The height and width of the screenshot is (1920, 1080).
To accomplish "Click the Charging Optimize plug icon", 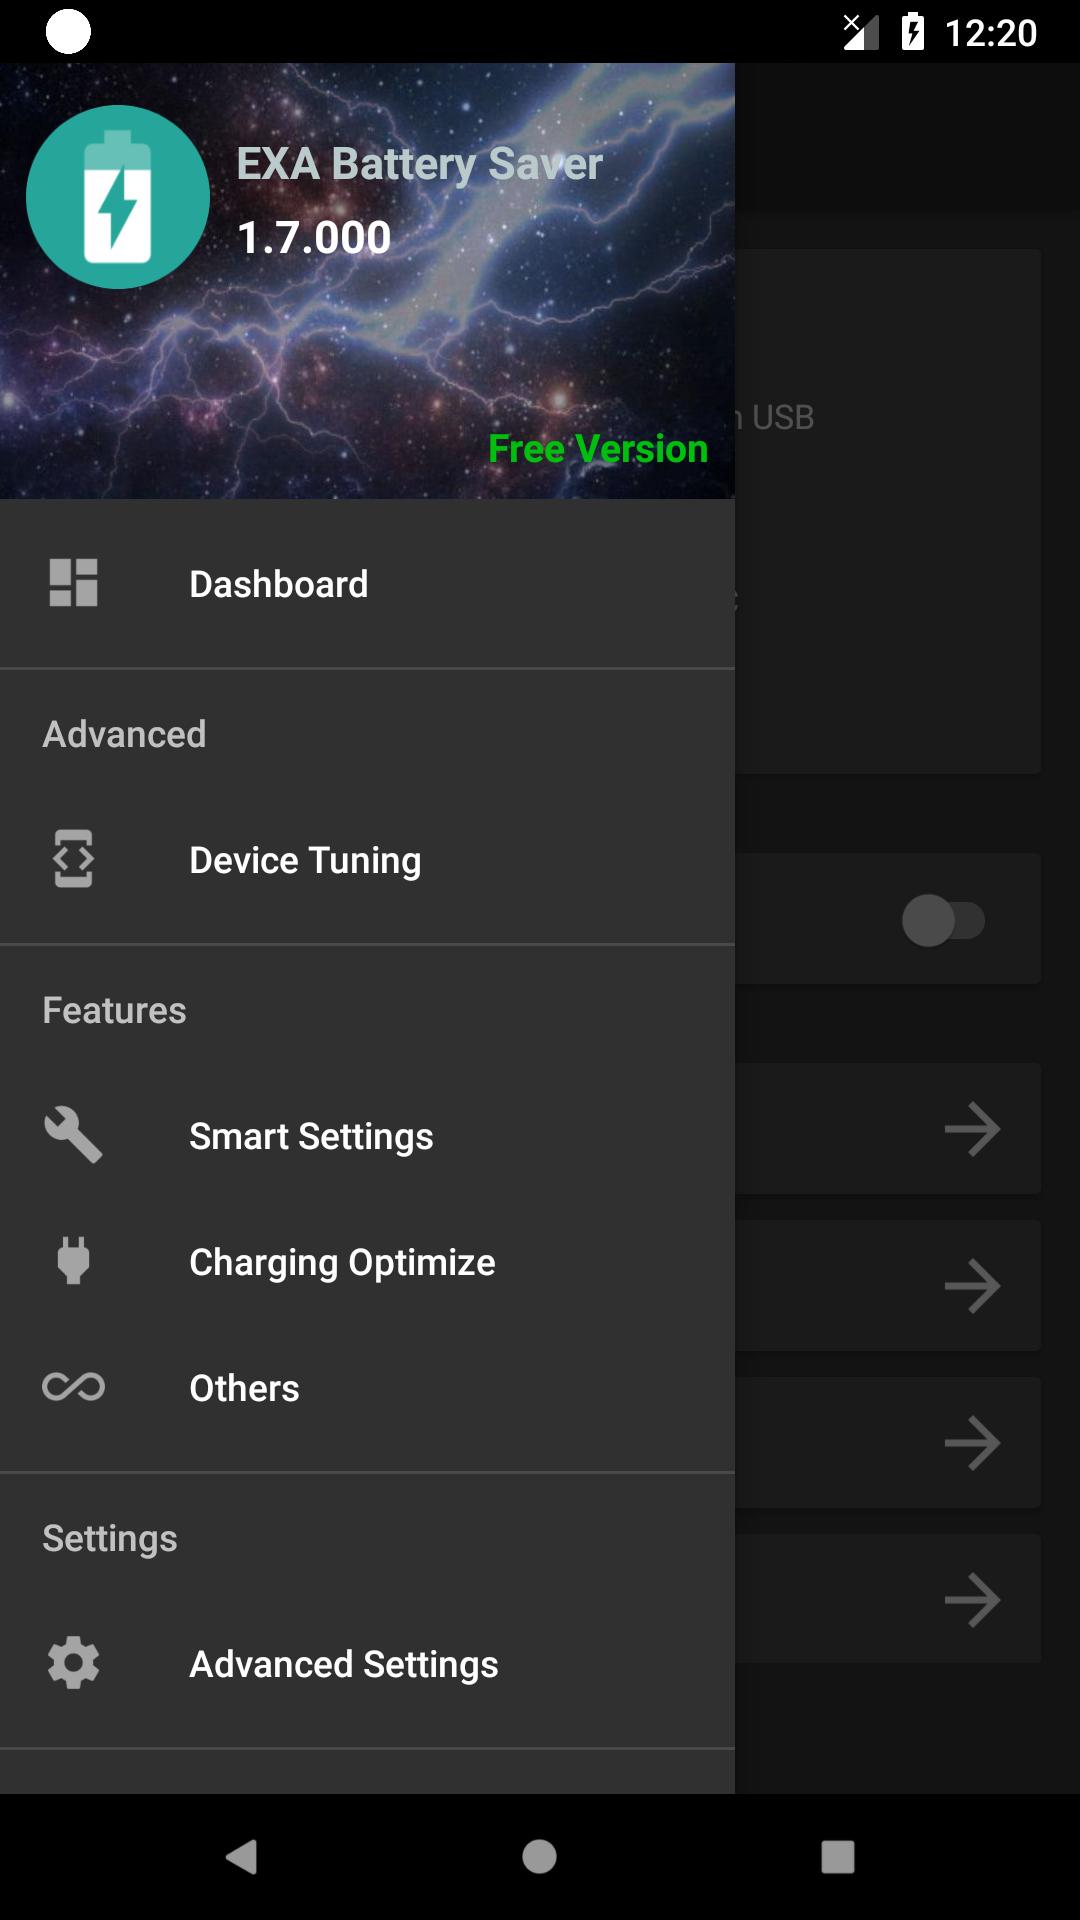I will (73, 1260).
